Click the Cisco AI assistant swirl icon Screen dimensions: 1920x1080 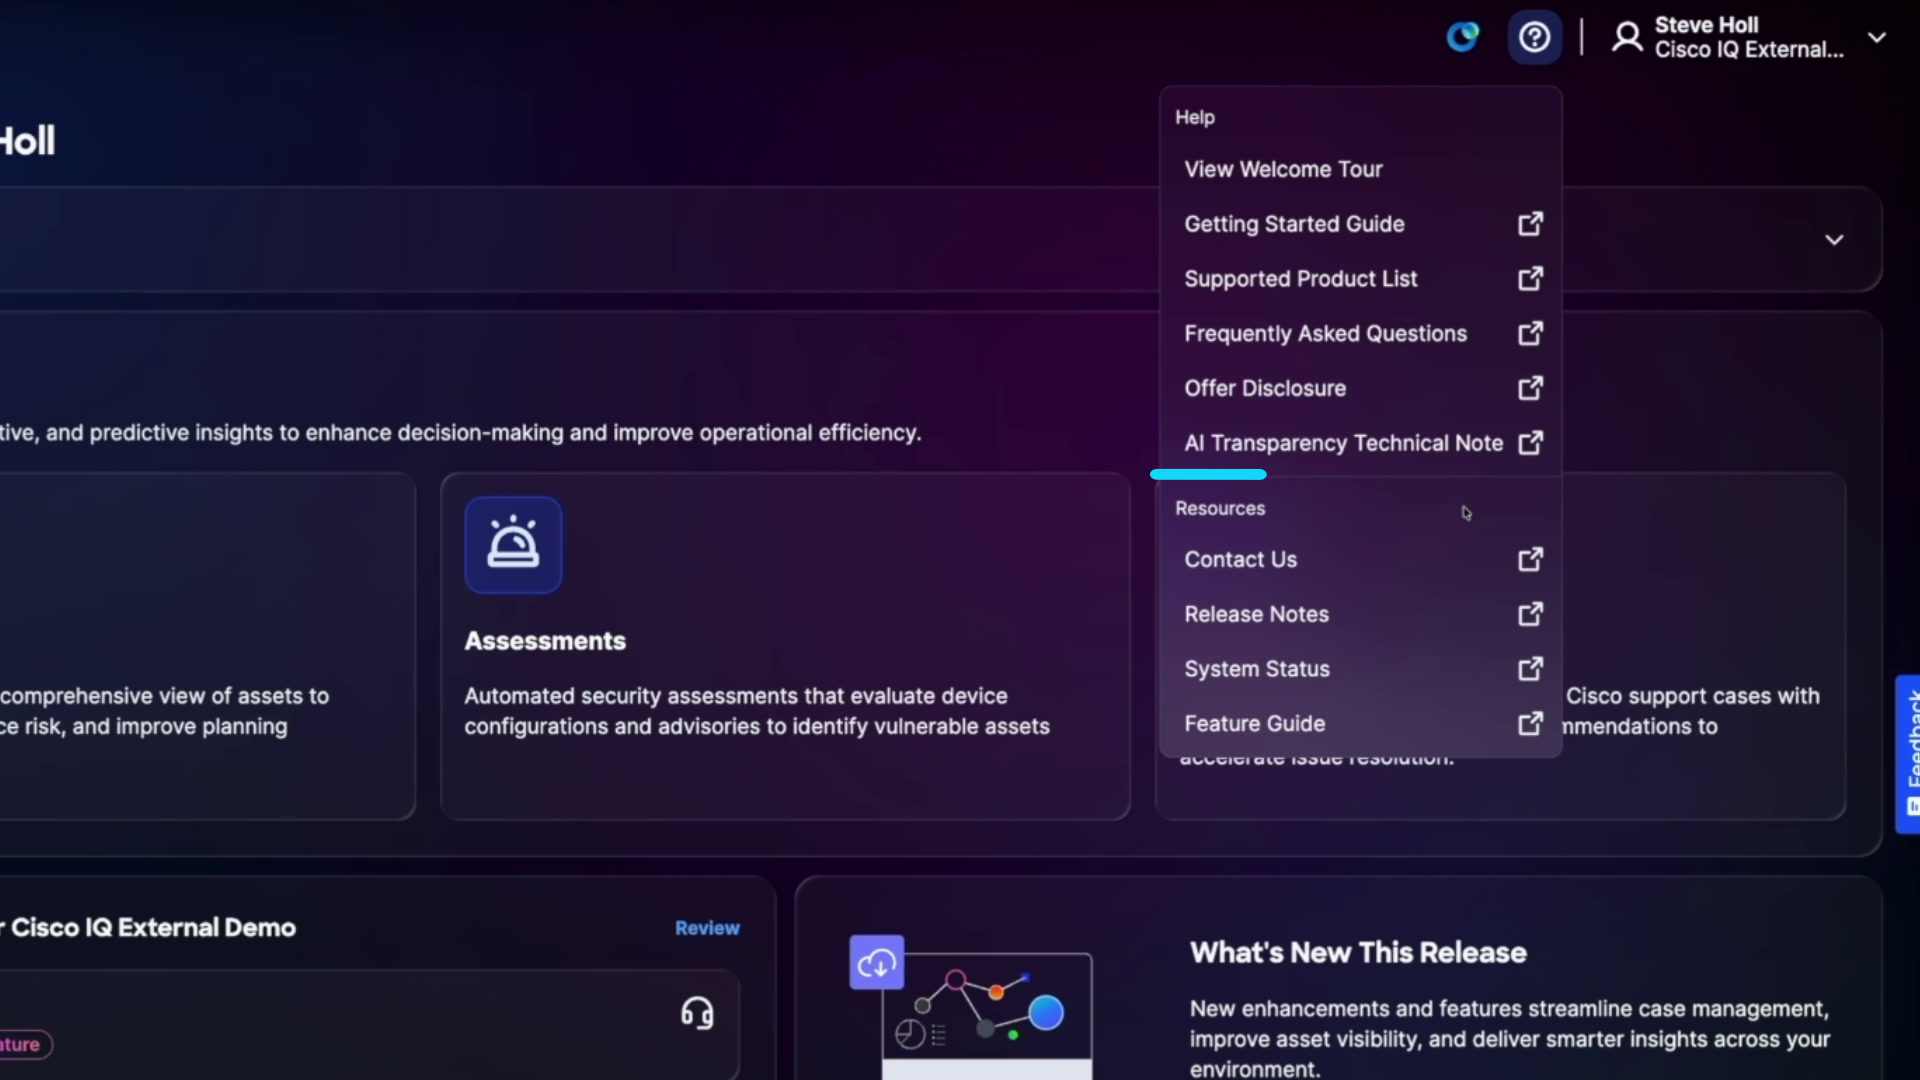pyautogui.click(x=1463, y=38)
